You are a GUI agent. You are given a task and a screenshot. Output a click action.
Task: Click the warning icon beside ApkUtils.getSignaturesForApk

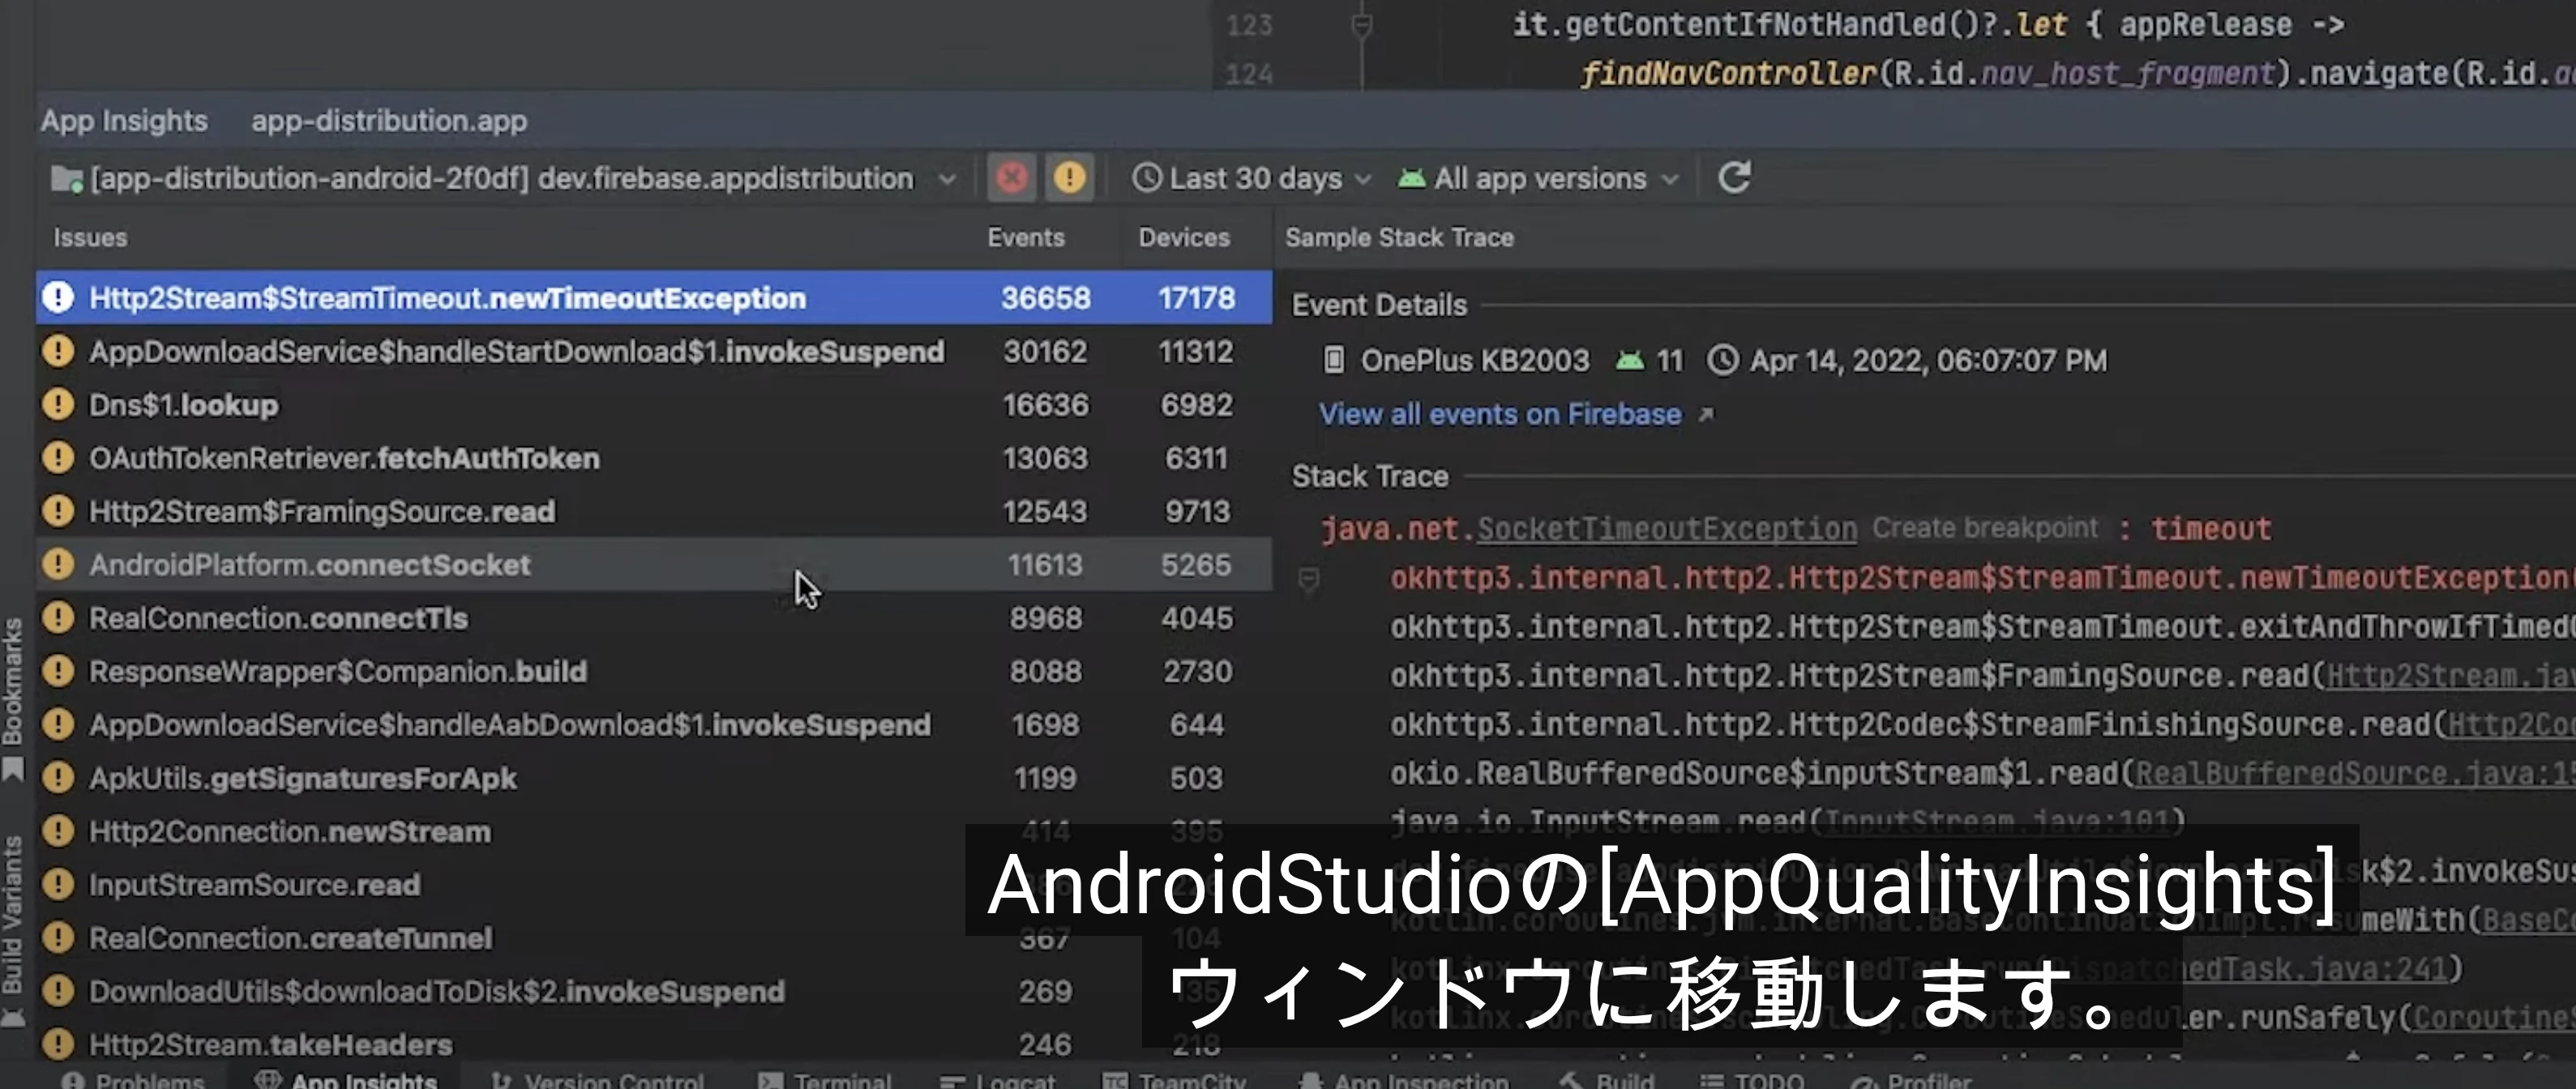(x=58, y=778)
